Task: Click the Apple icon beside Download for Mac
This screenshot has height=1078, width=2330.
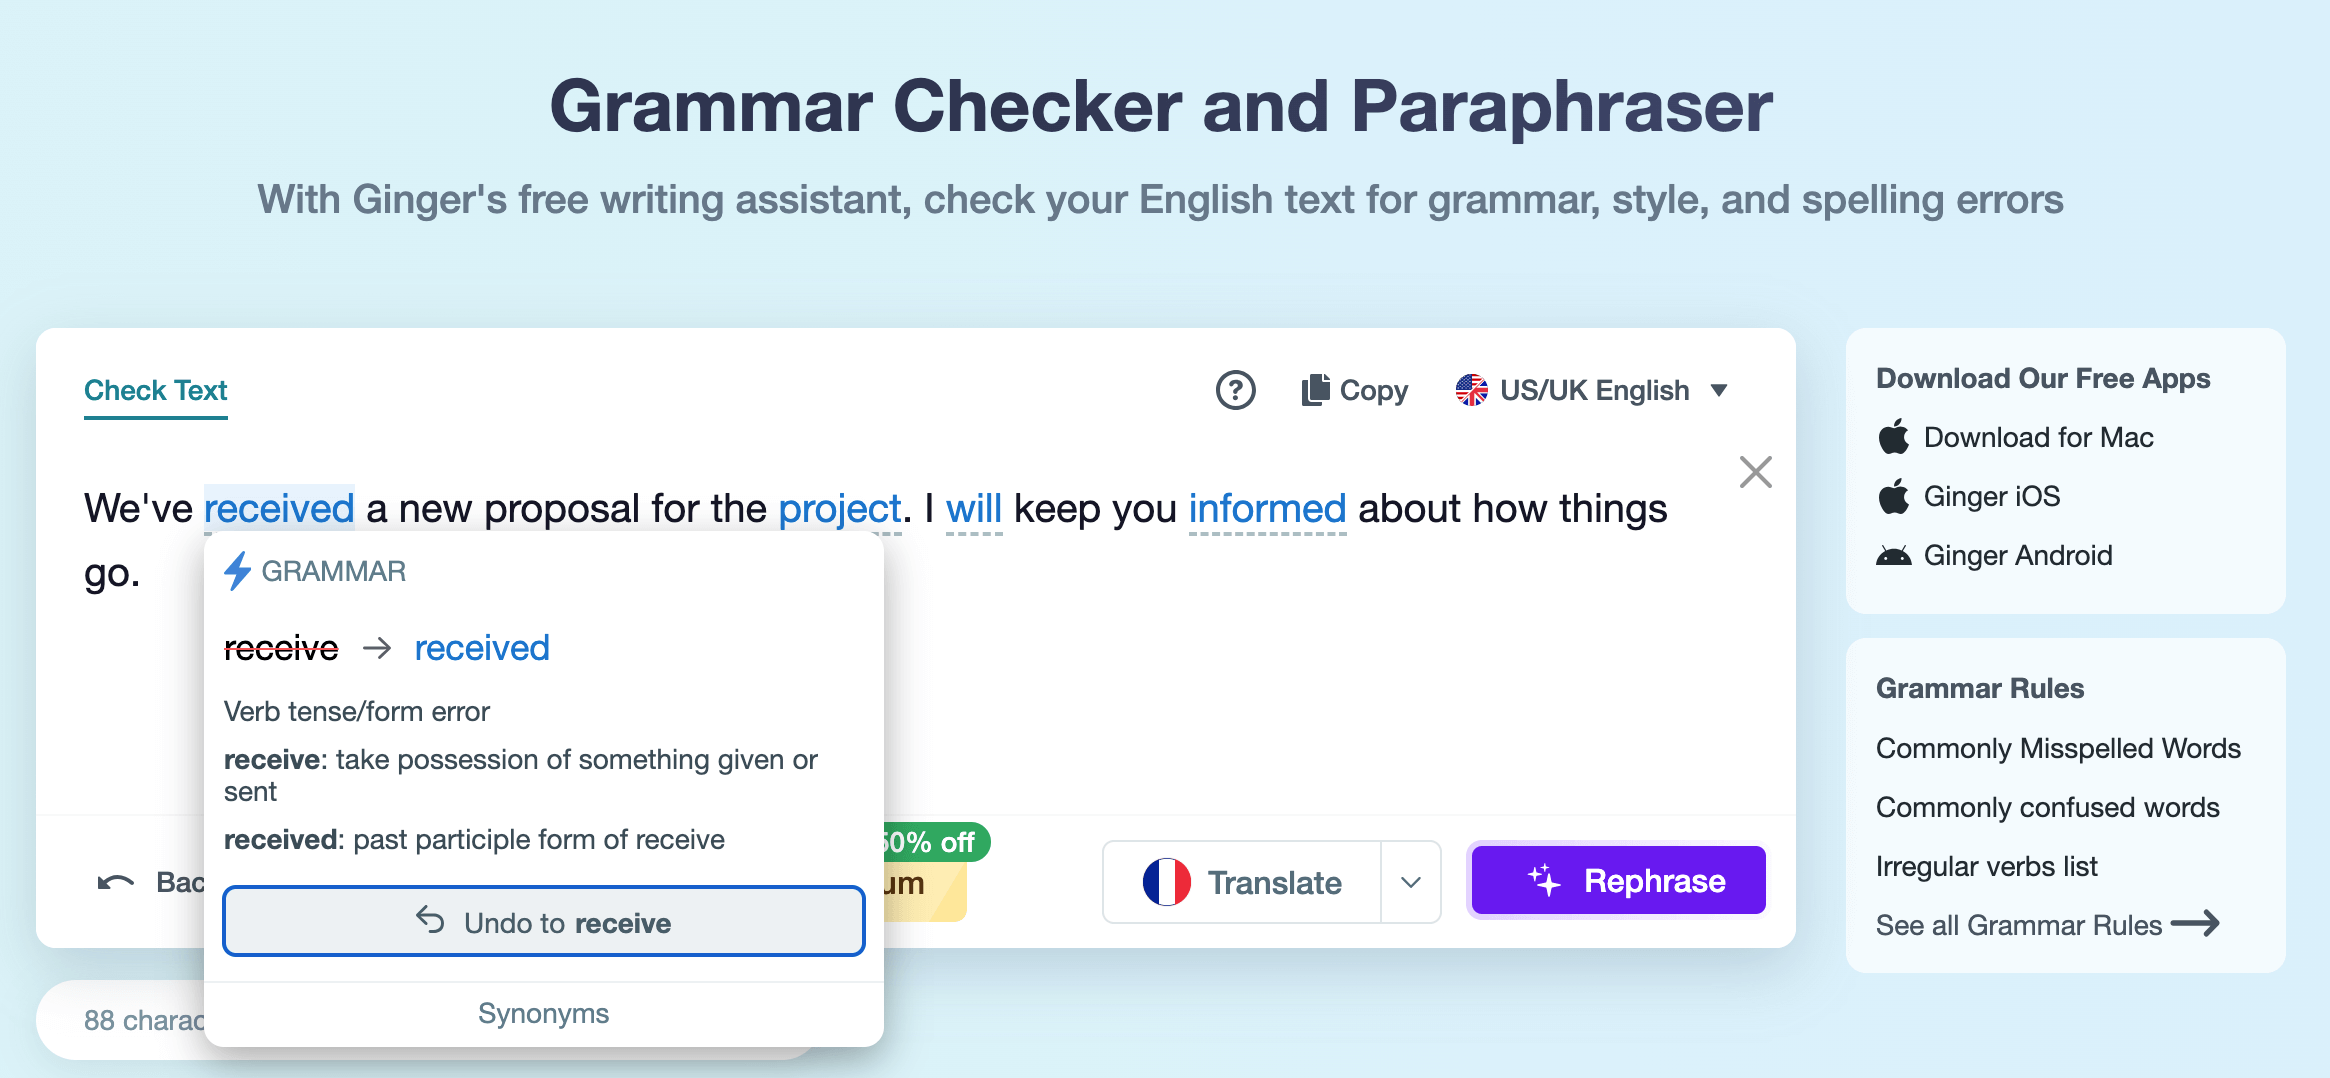Action: tap(1893, 438)
